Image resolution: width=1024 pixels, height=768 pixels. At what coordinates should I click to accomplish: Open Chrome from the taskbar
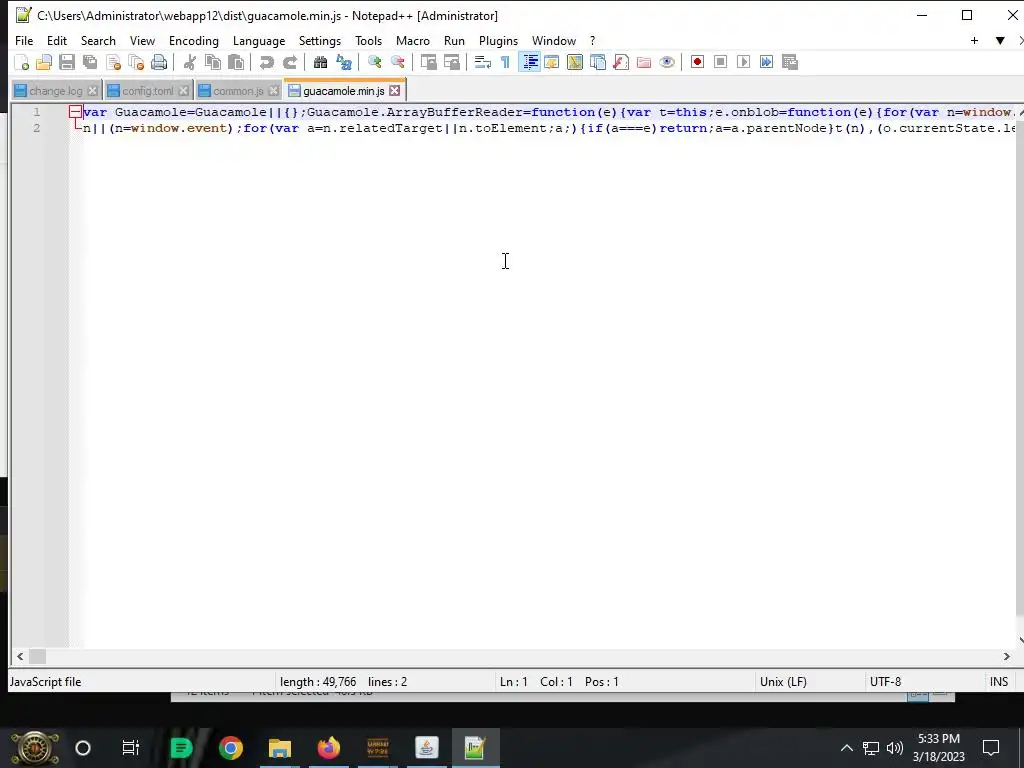point(231,748)
